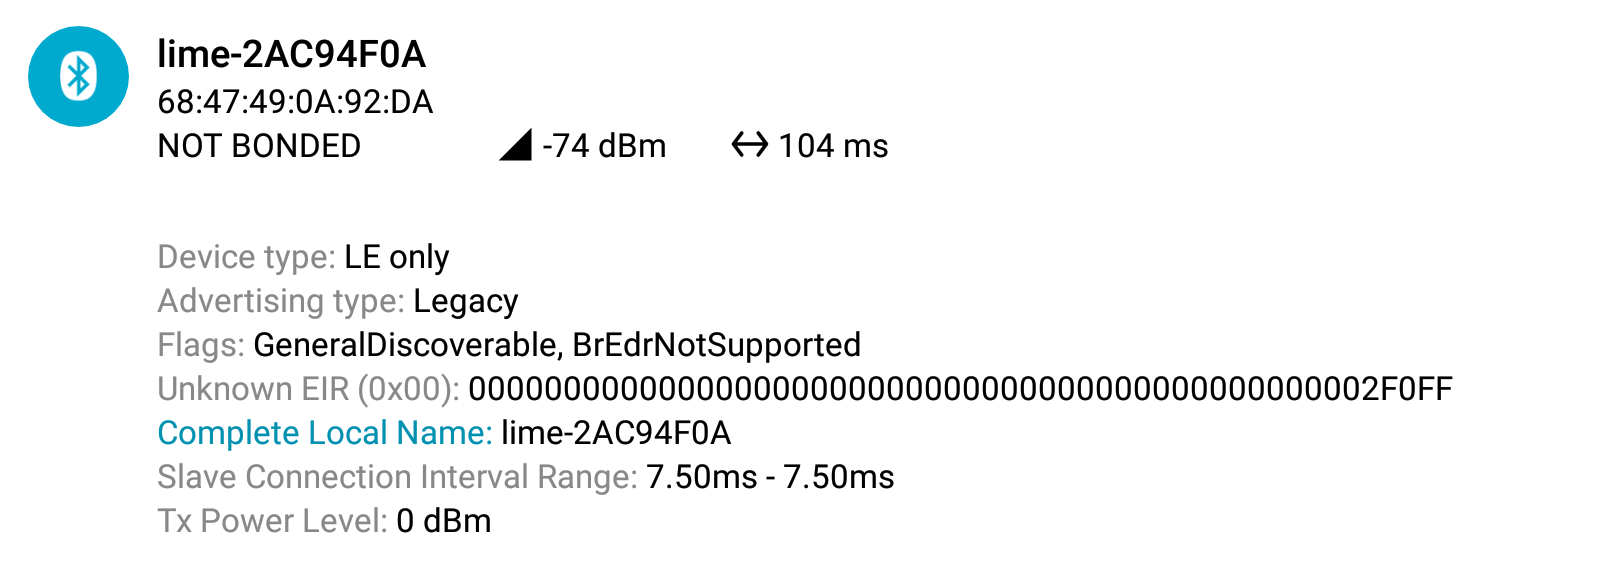Image resolution: width=1602 pixels, height=568 pixels.
Task: Click MAC address 68:47:49:0A:92:DA
Action: pos(295,102)
